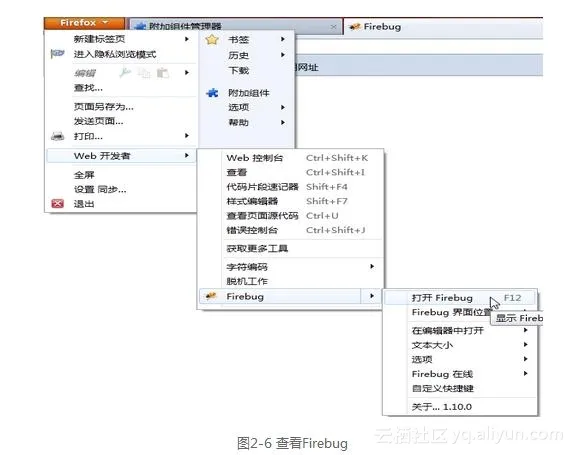The width and height of the screenshot is (574, 455).
Task: Select Firebug 界面位置
Action: 451,312
